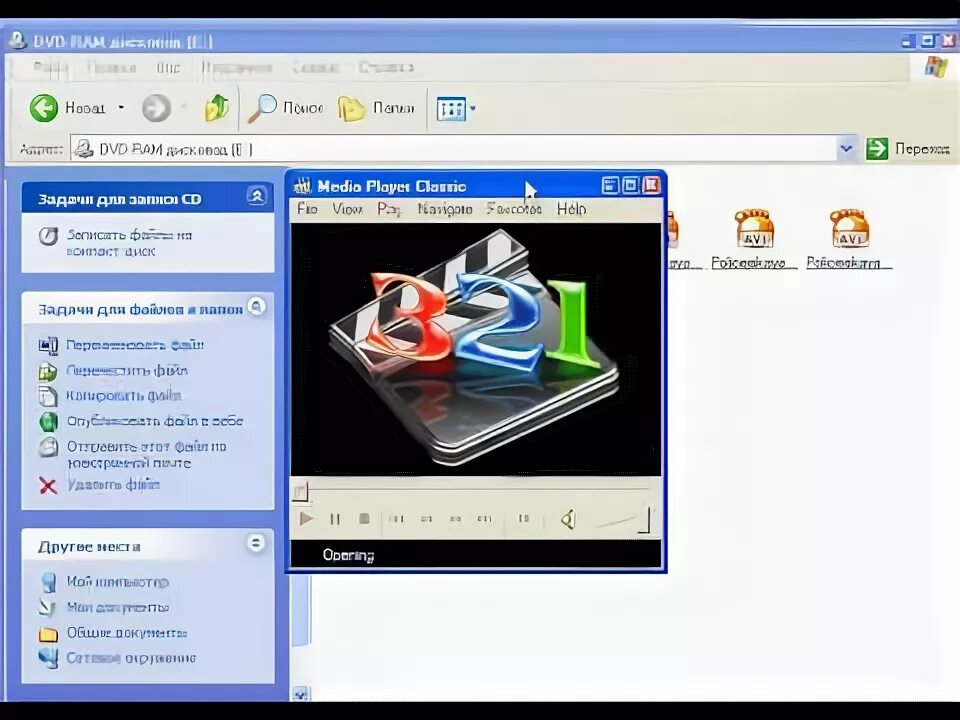This screenshot has width=960, height=720.
Task: Click the Move this file link
Action: pos(127,370)
